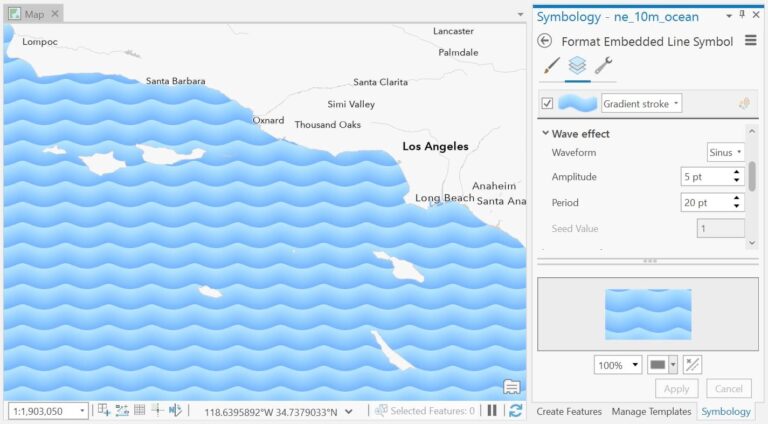Click the Apply button
Viewport: 768px width, 424px height.
coord(676,388)
